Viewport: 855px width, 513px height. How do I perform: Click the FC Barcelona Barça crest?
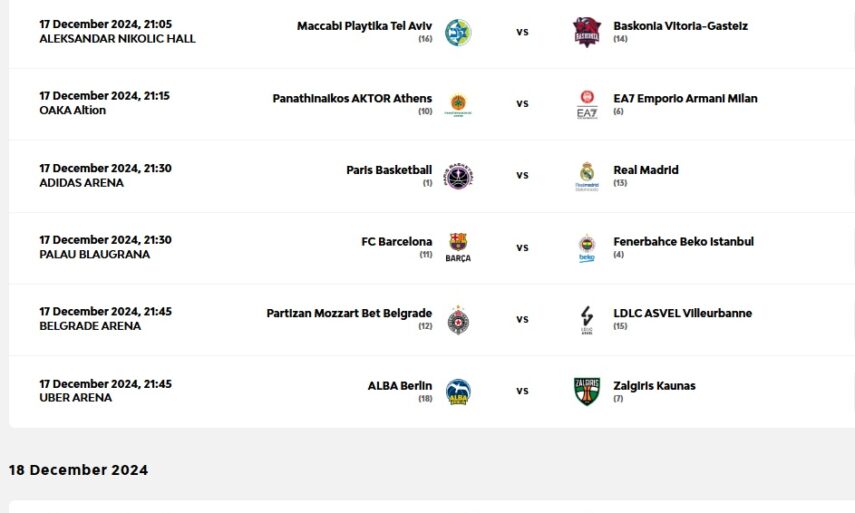(458, 247)
